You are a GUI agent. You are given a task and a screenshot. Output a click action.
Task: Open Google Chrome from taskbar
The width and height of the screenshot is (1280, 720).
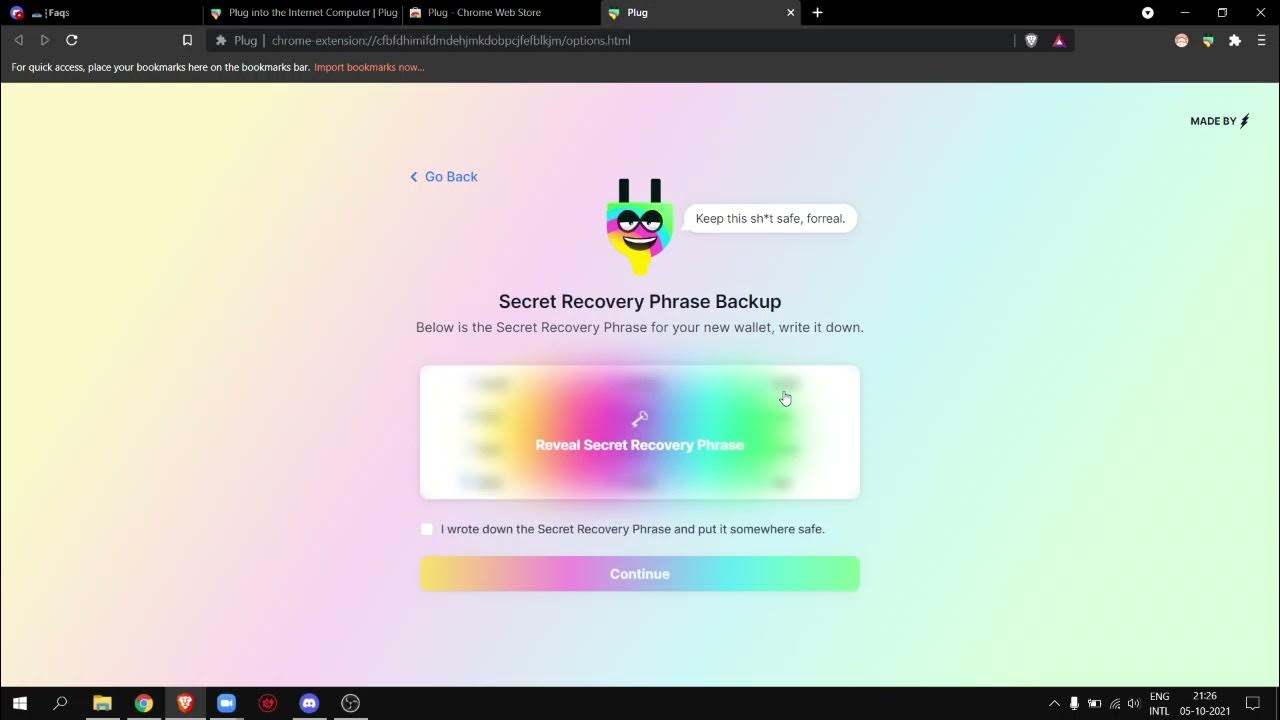pos(144,703)
